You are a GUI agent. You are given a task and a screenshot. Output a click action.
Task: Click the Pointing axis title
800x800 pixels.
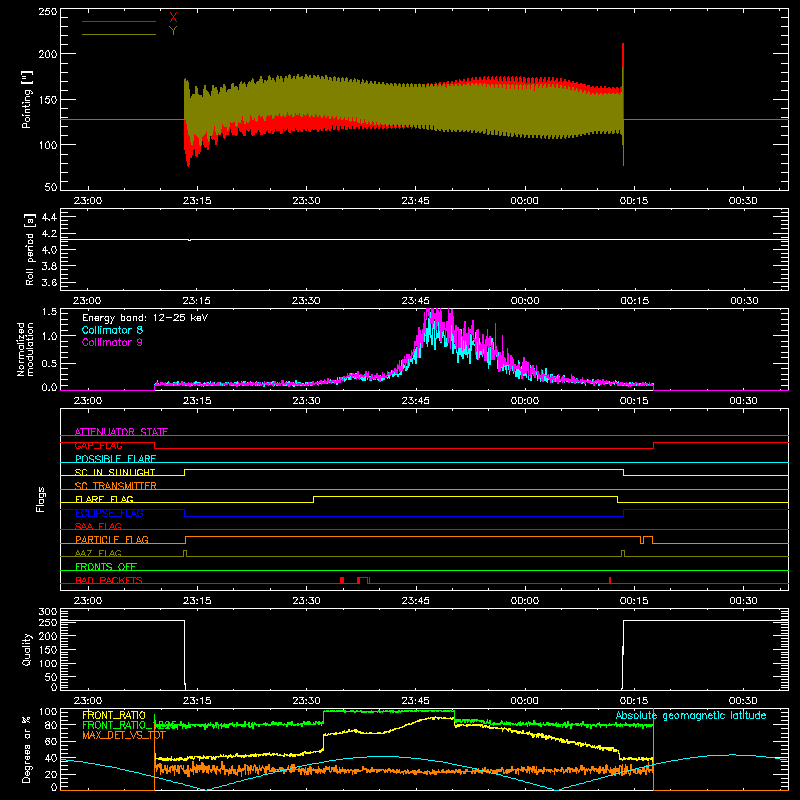pos(27,99)
